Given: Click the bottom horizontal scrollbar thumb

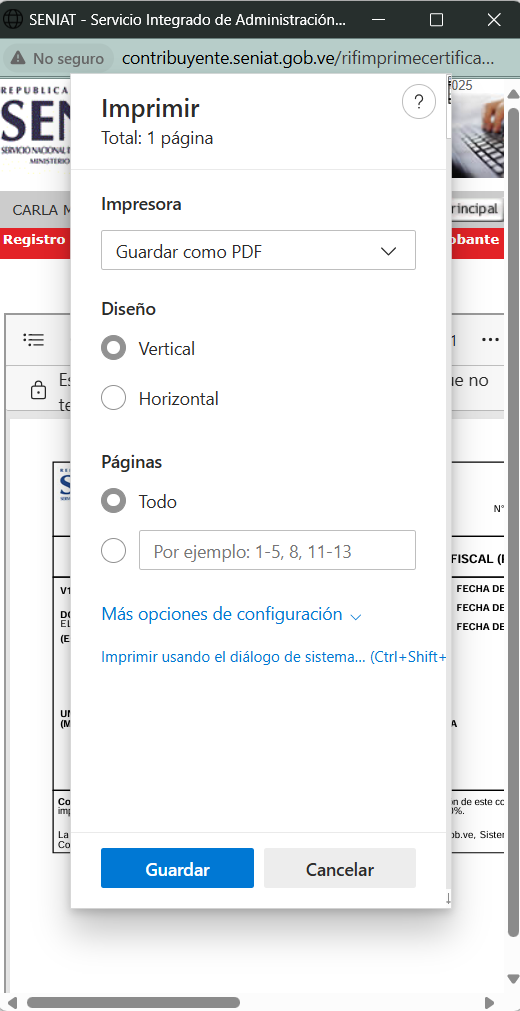Looking at the screenshot, I should 134,1003.
